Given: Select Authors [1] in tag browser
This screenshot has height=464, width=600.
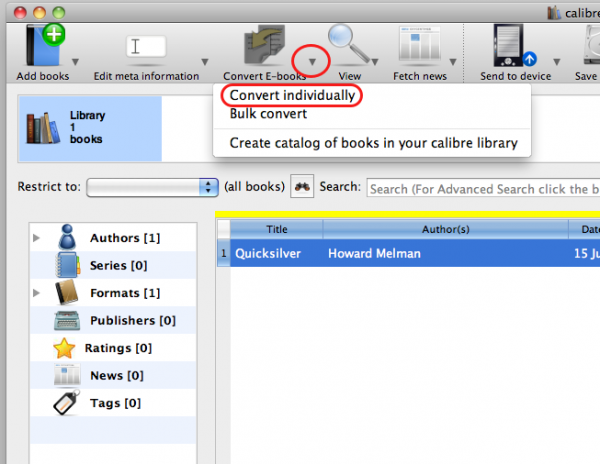Looking at the screenshot, I should [125, 238].
